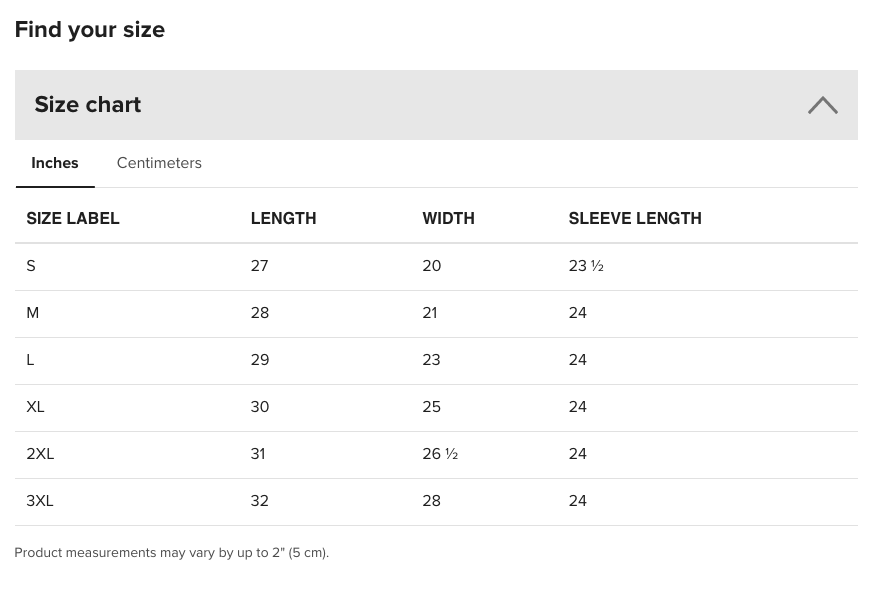The width and height of the screenshot is (877, 591).
Task: Click the WIDTH column header
Action: pyautogui.click(x=449, y=218)
